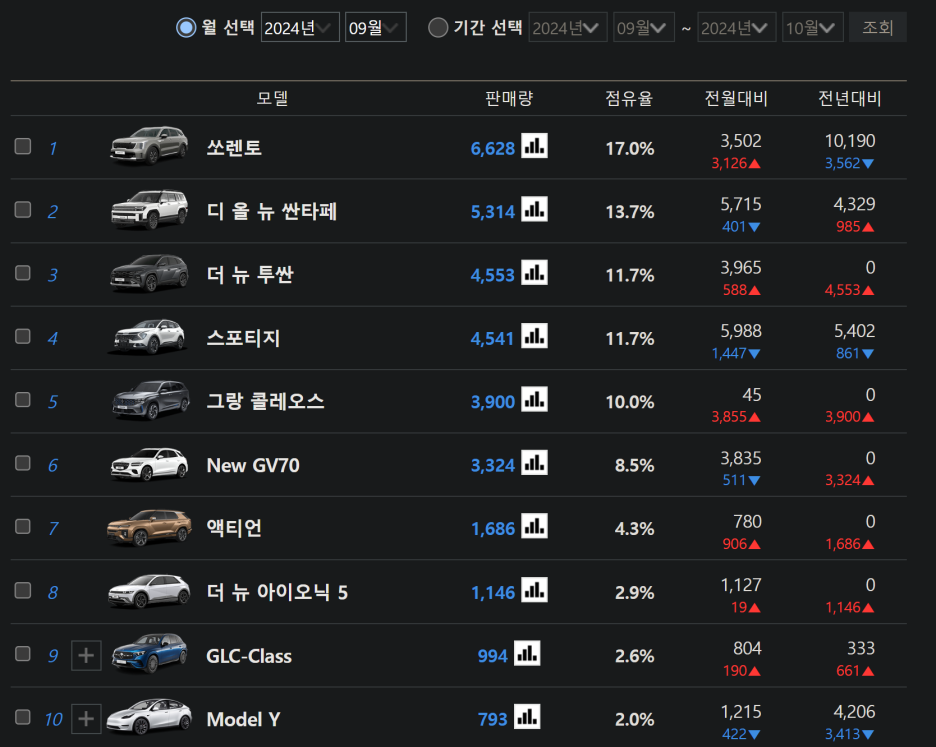Viewport: 936px width, 747px height.
Task: Check the box for 스포티지 row
Action: pos(23,336)
